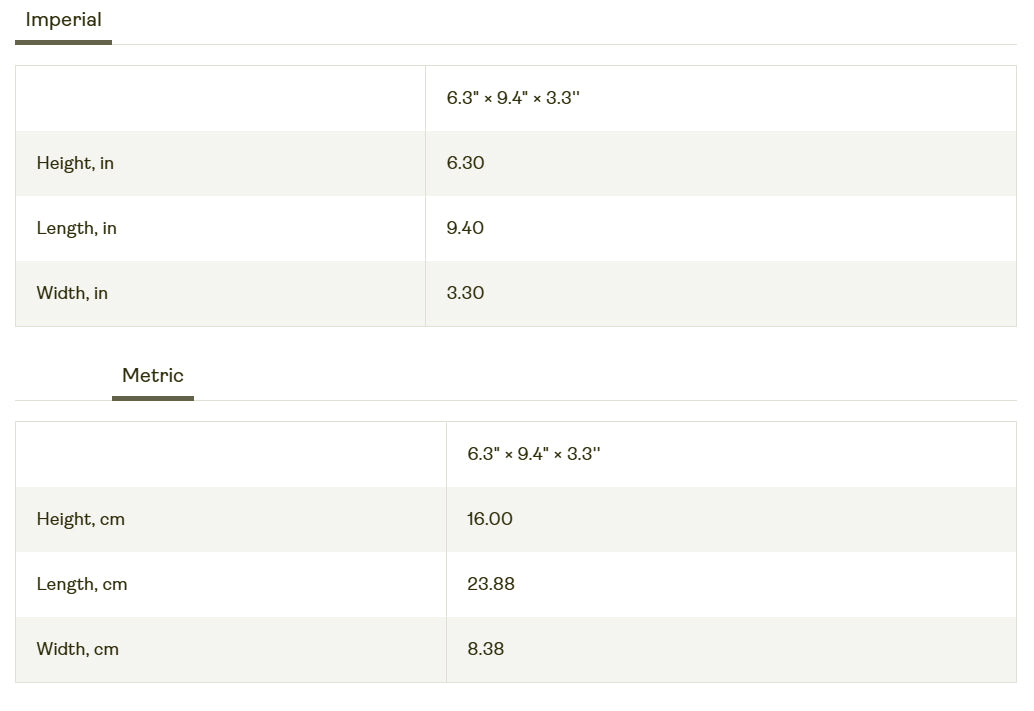Click the underline bar beneath Imperial tab
Screen dimensions: 1034x711
(63, 42)
